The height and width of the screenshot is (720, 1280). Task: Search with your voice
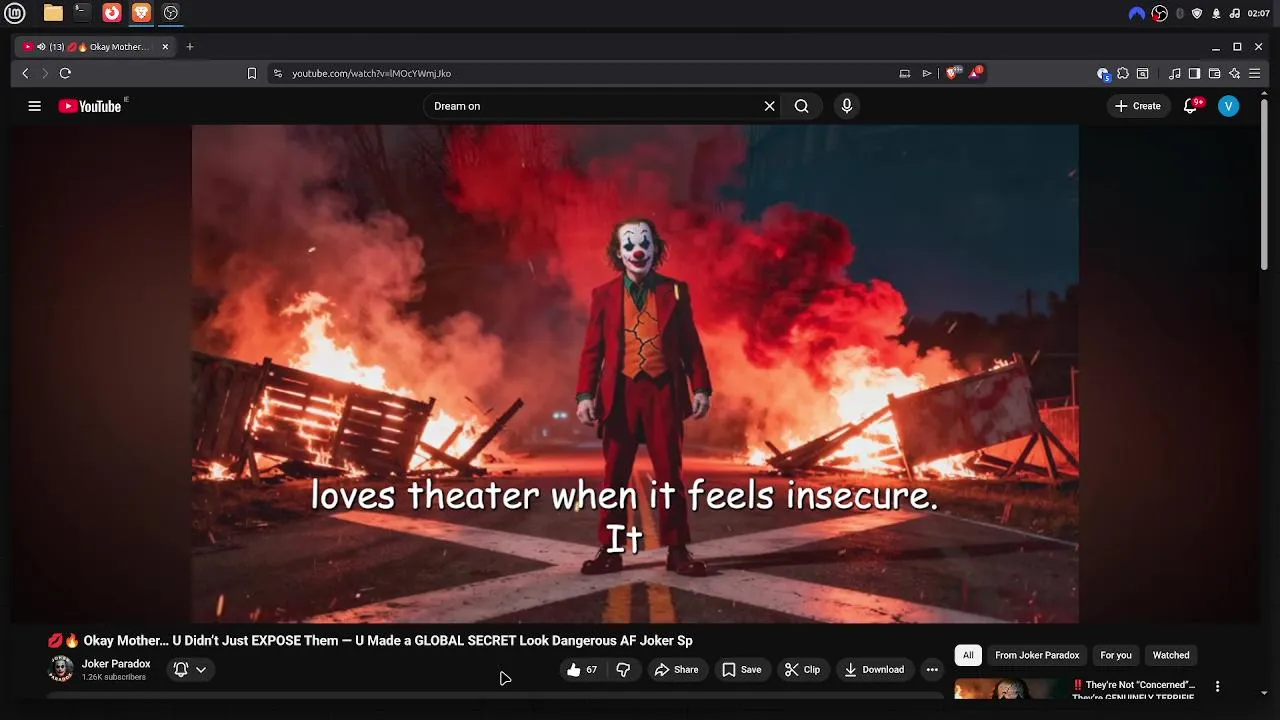coord(847,106)
